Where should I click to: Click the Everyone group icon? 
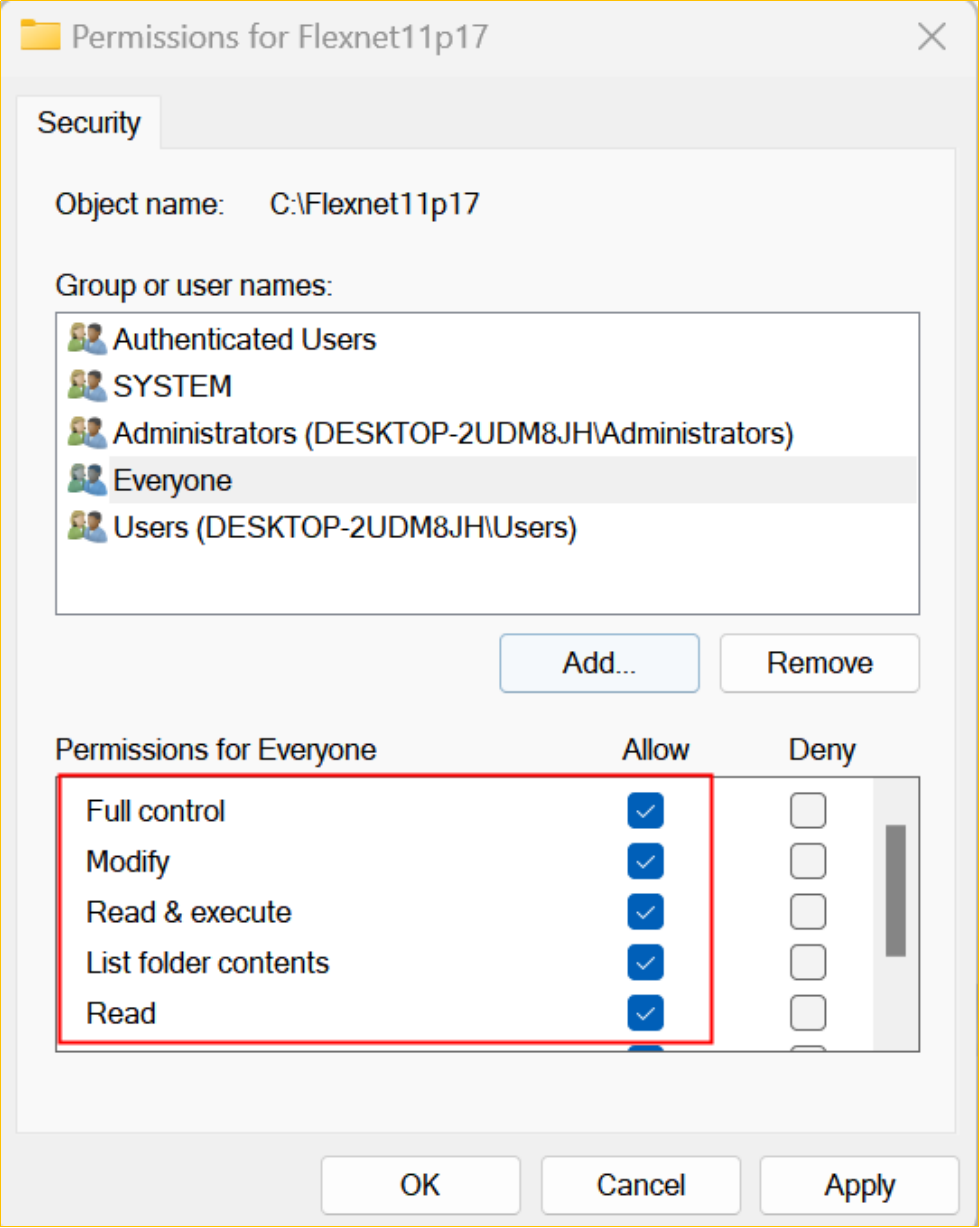click(x=87, y=480)
